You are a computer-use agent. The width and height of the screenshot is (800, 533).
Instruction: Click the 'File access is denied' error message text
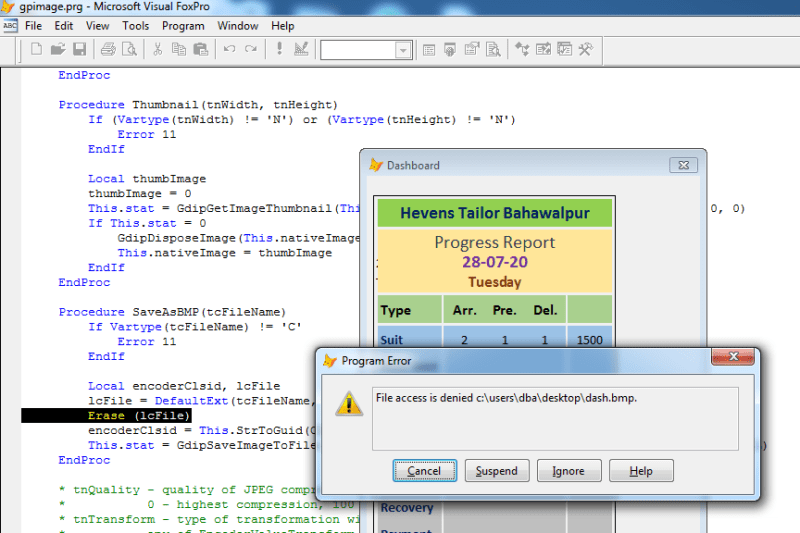tap(506, 398)
